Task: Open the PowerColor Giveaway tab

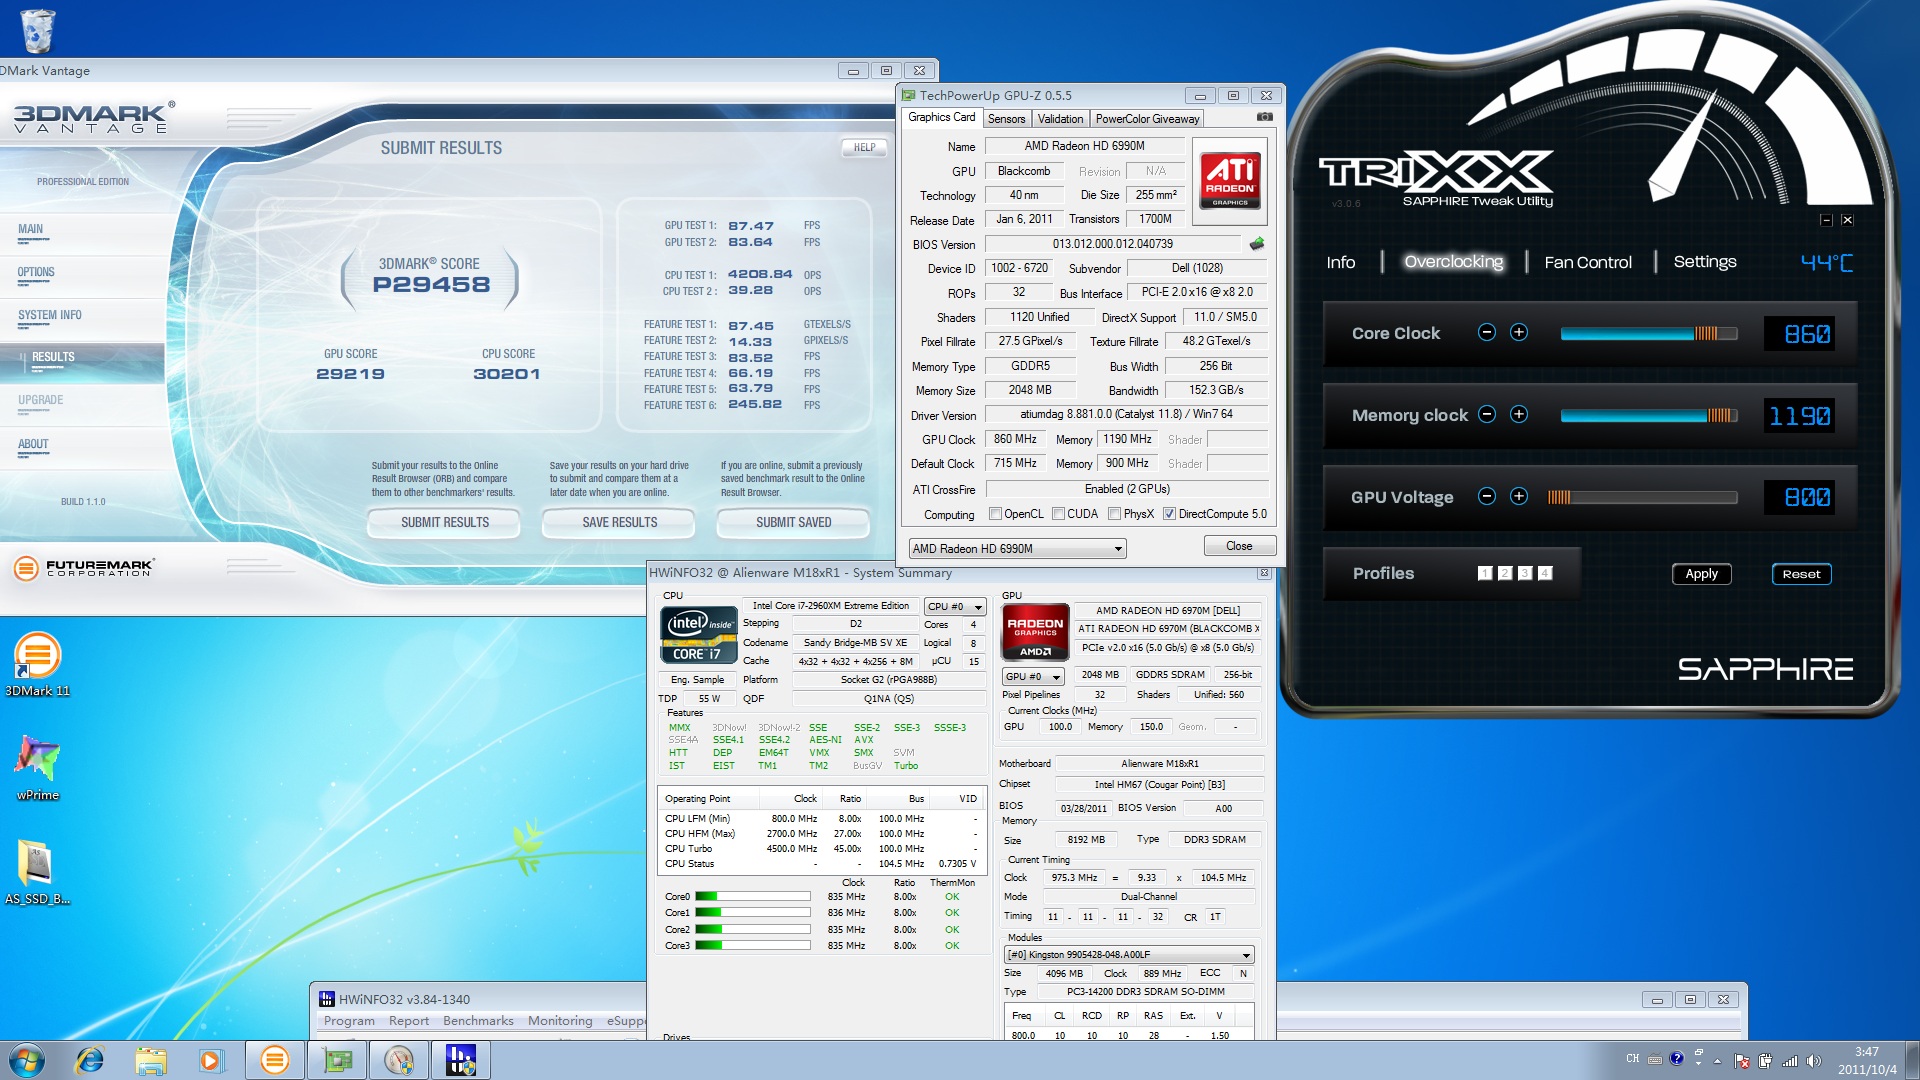Action: 1147,118
